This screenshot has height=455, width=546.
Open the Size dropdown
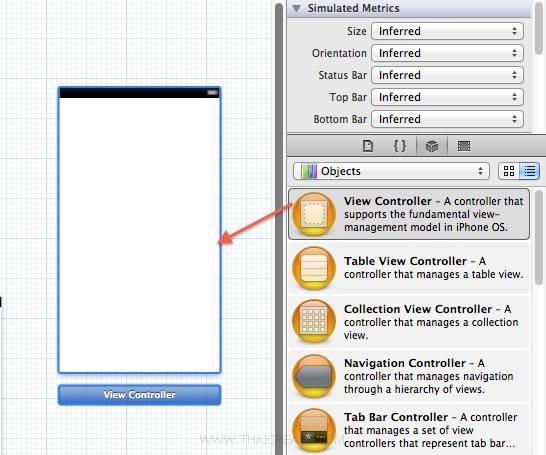(x=447, y=31)
